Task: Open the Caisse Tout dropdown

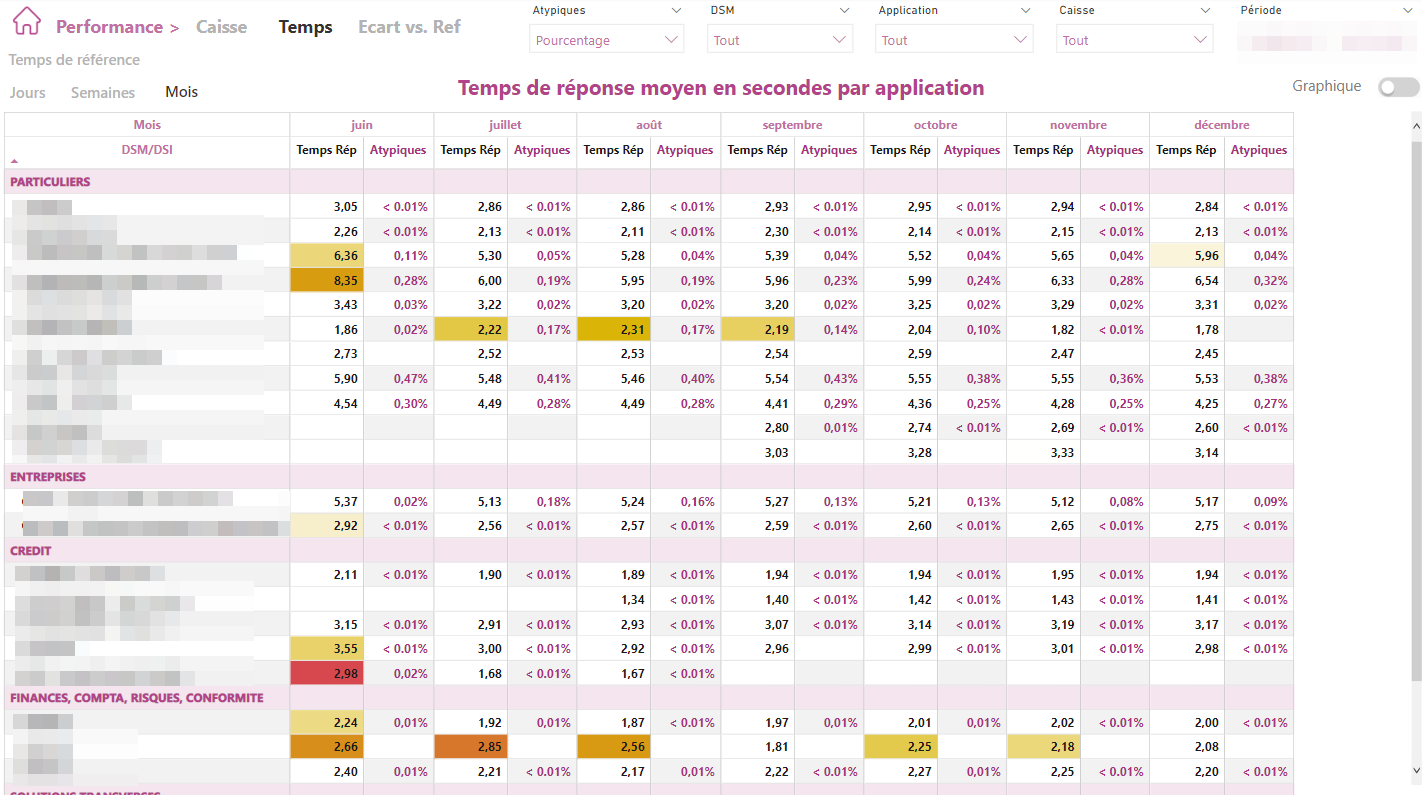Action: (1134, 40)
